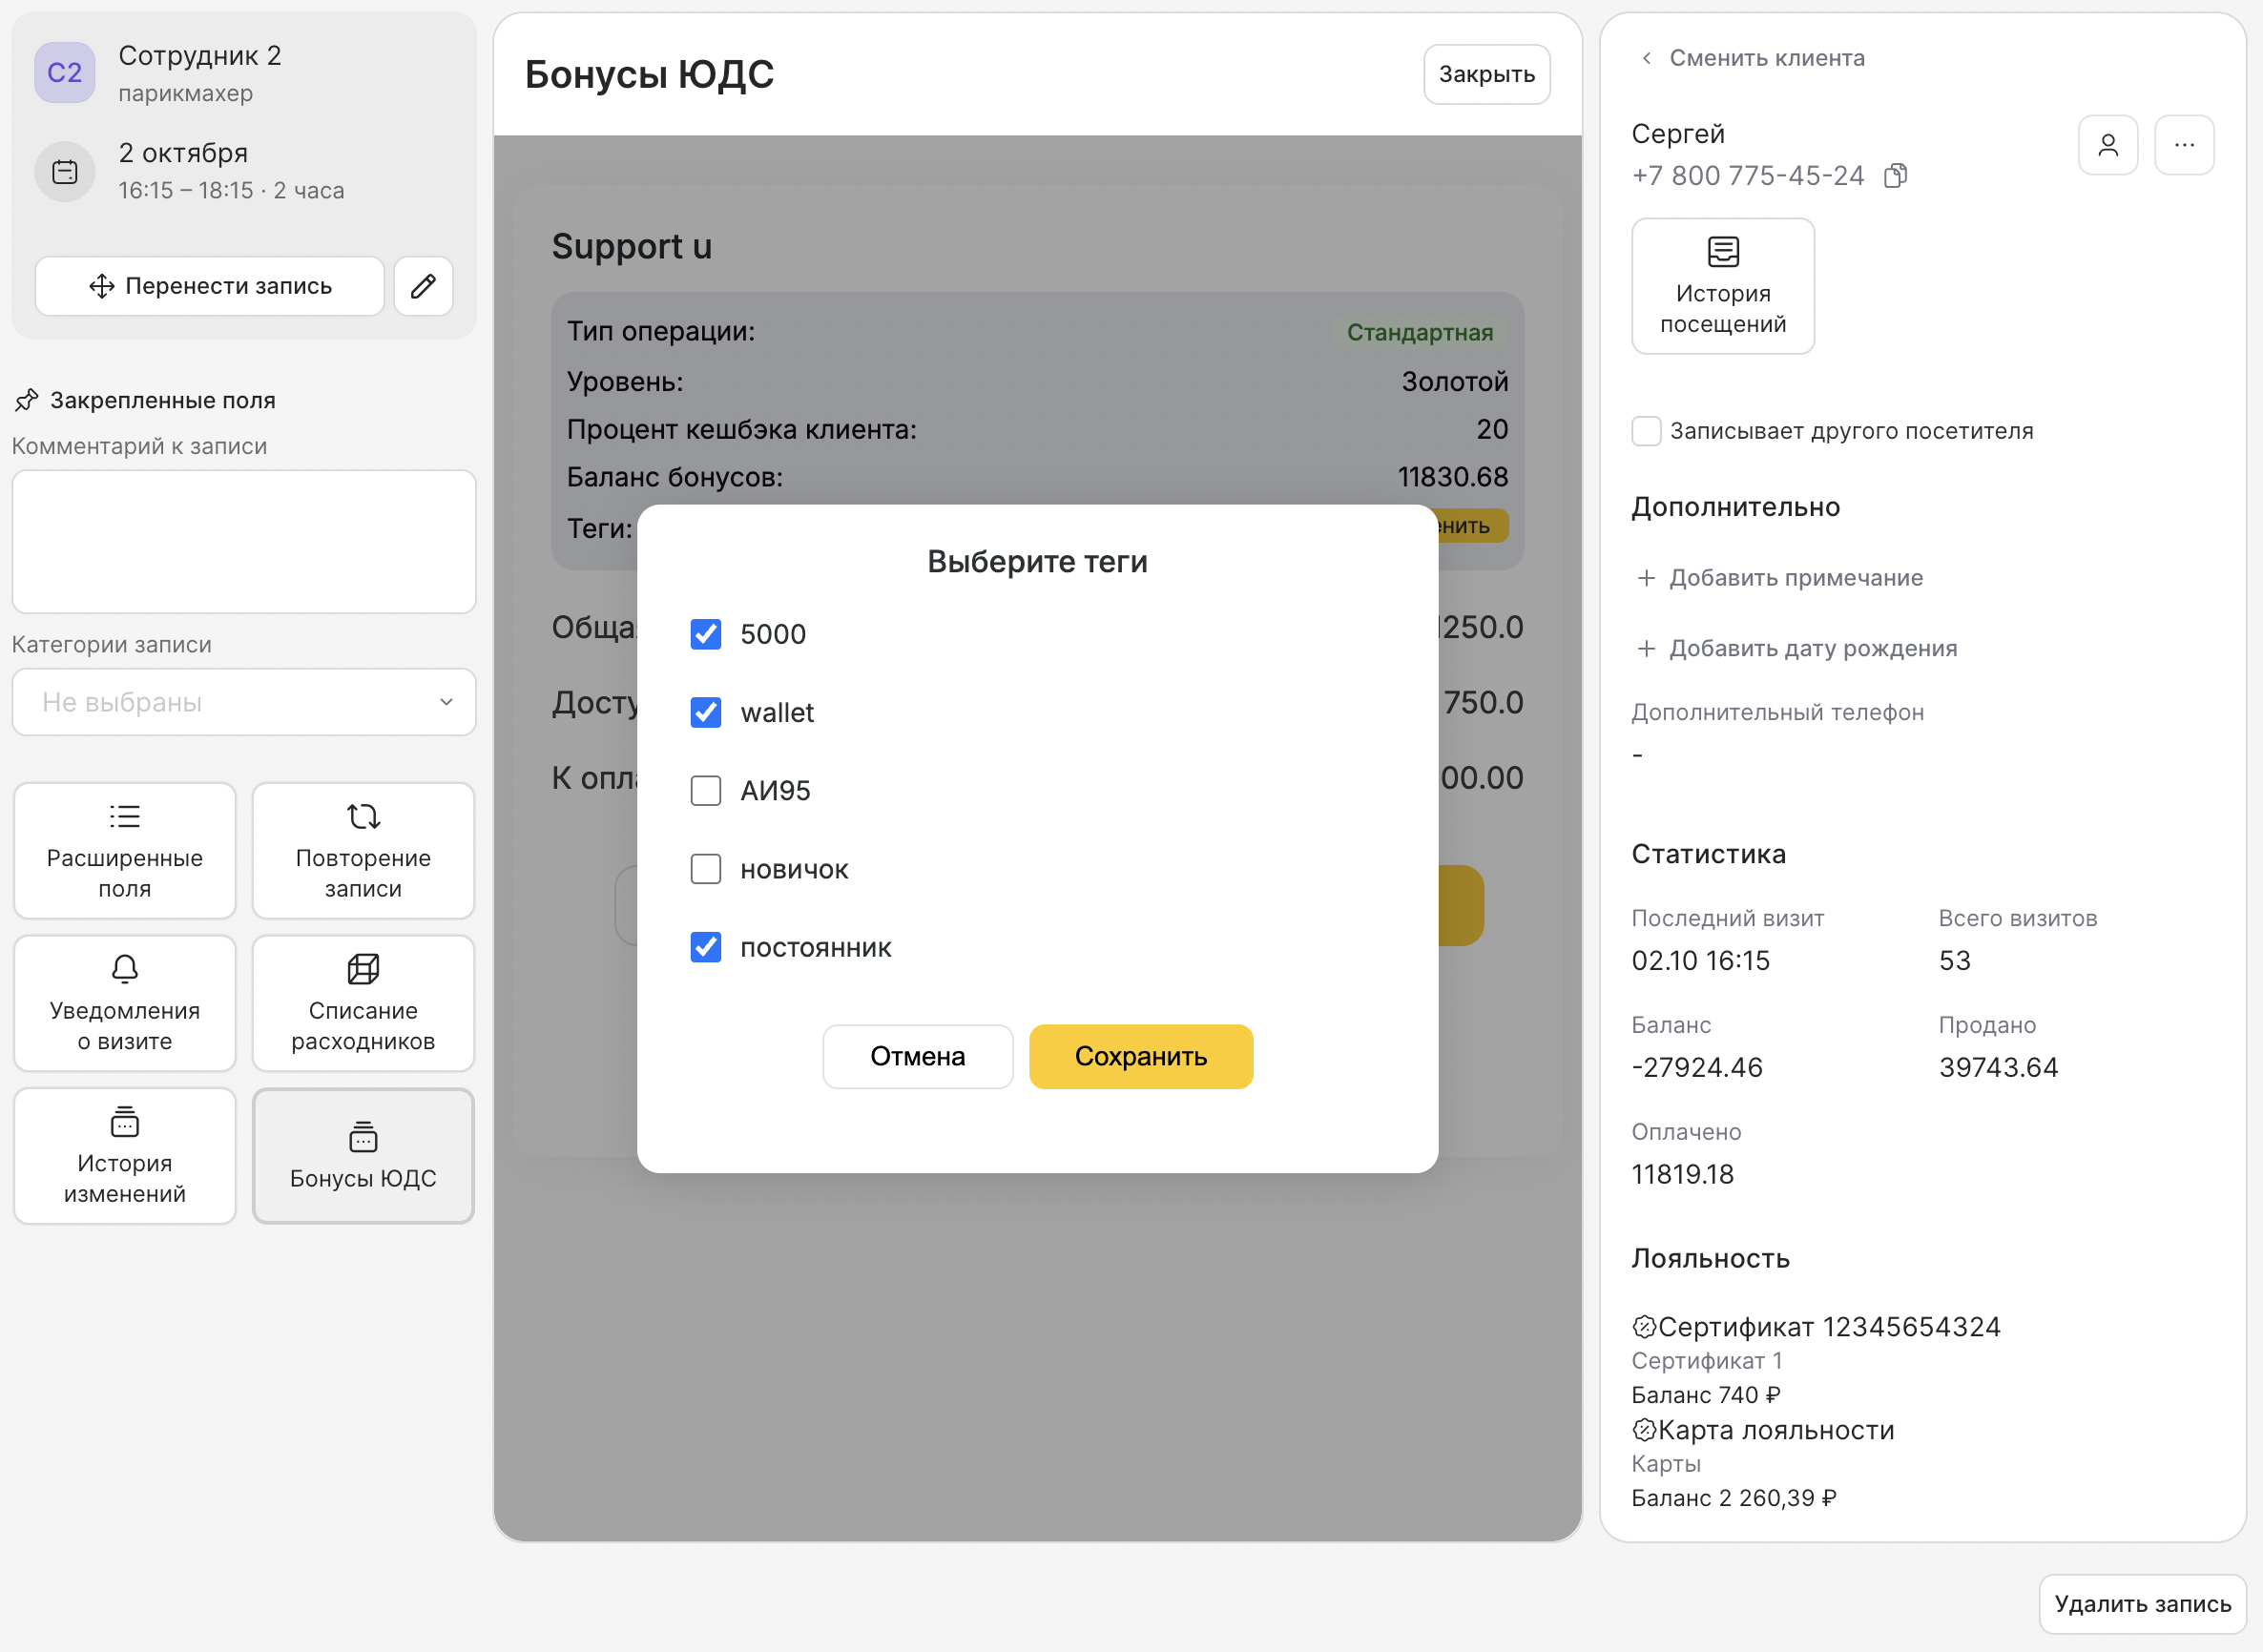The height and width of the screenshot is (1652, 2263).
Task: Click the С2 employee avatar
Action: click(65, 72)
